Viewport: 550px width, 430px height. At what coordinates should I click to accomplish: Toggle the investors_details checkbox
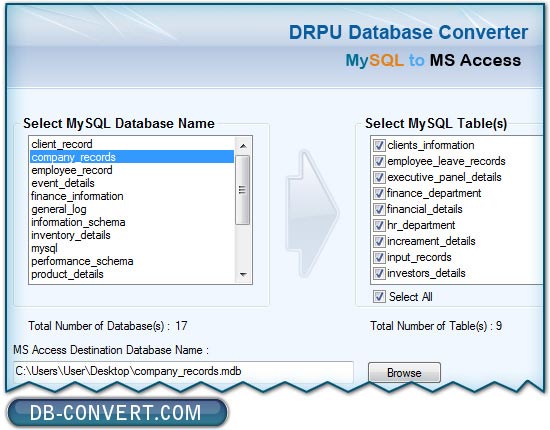point(379,273)
